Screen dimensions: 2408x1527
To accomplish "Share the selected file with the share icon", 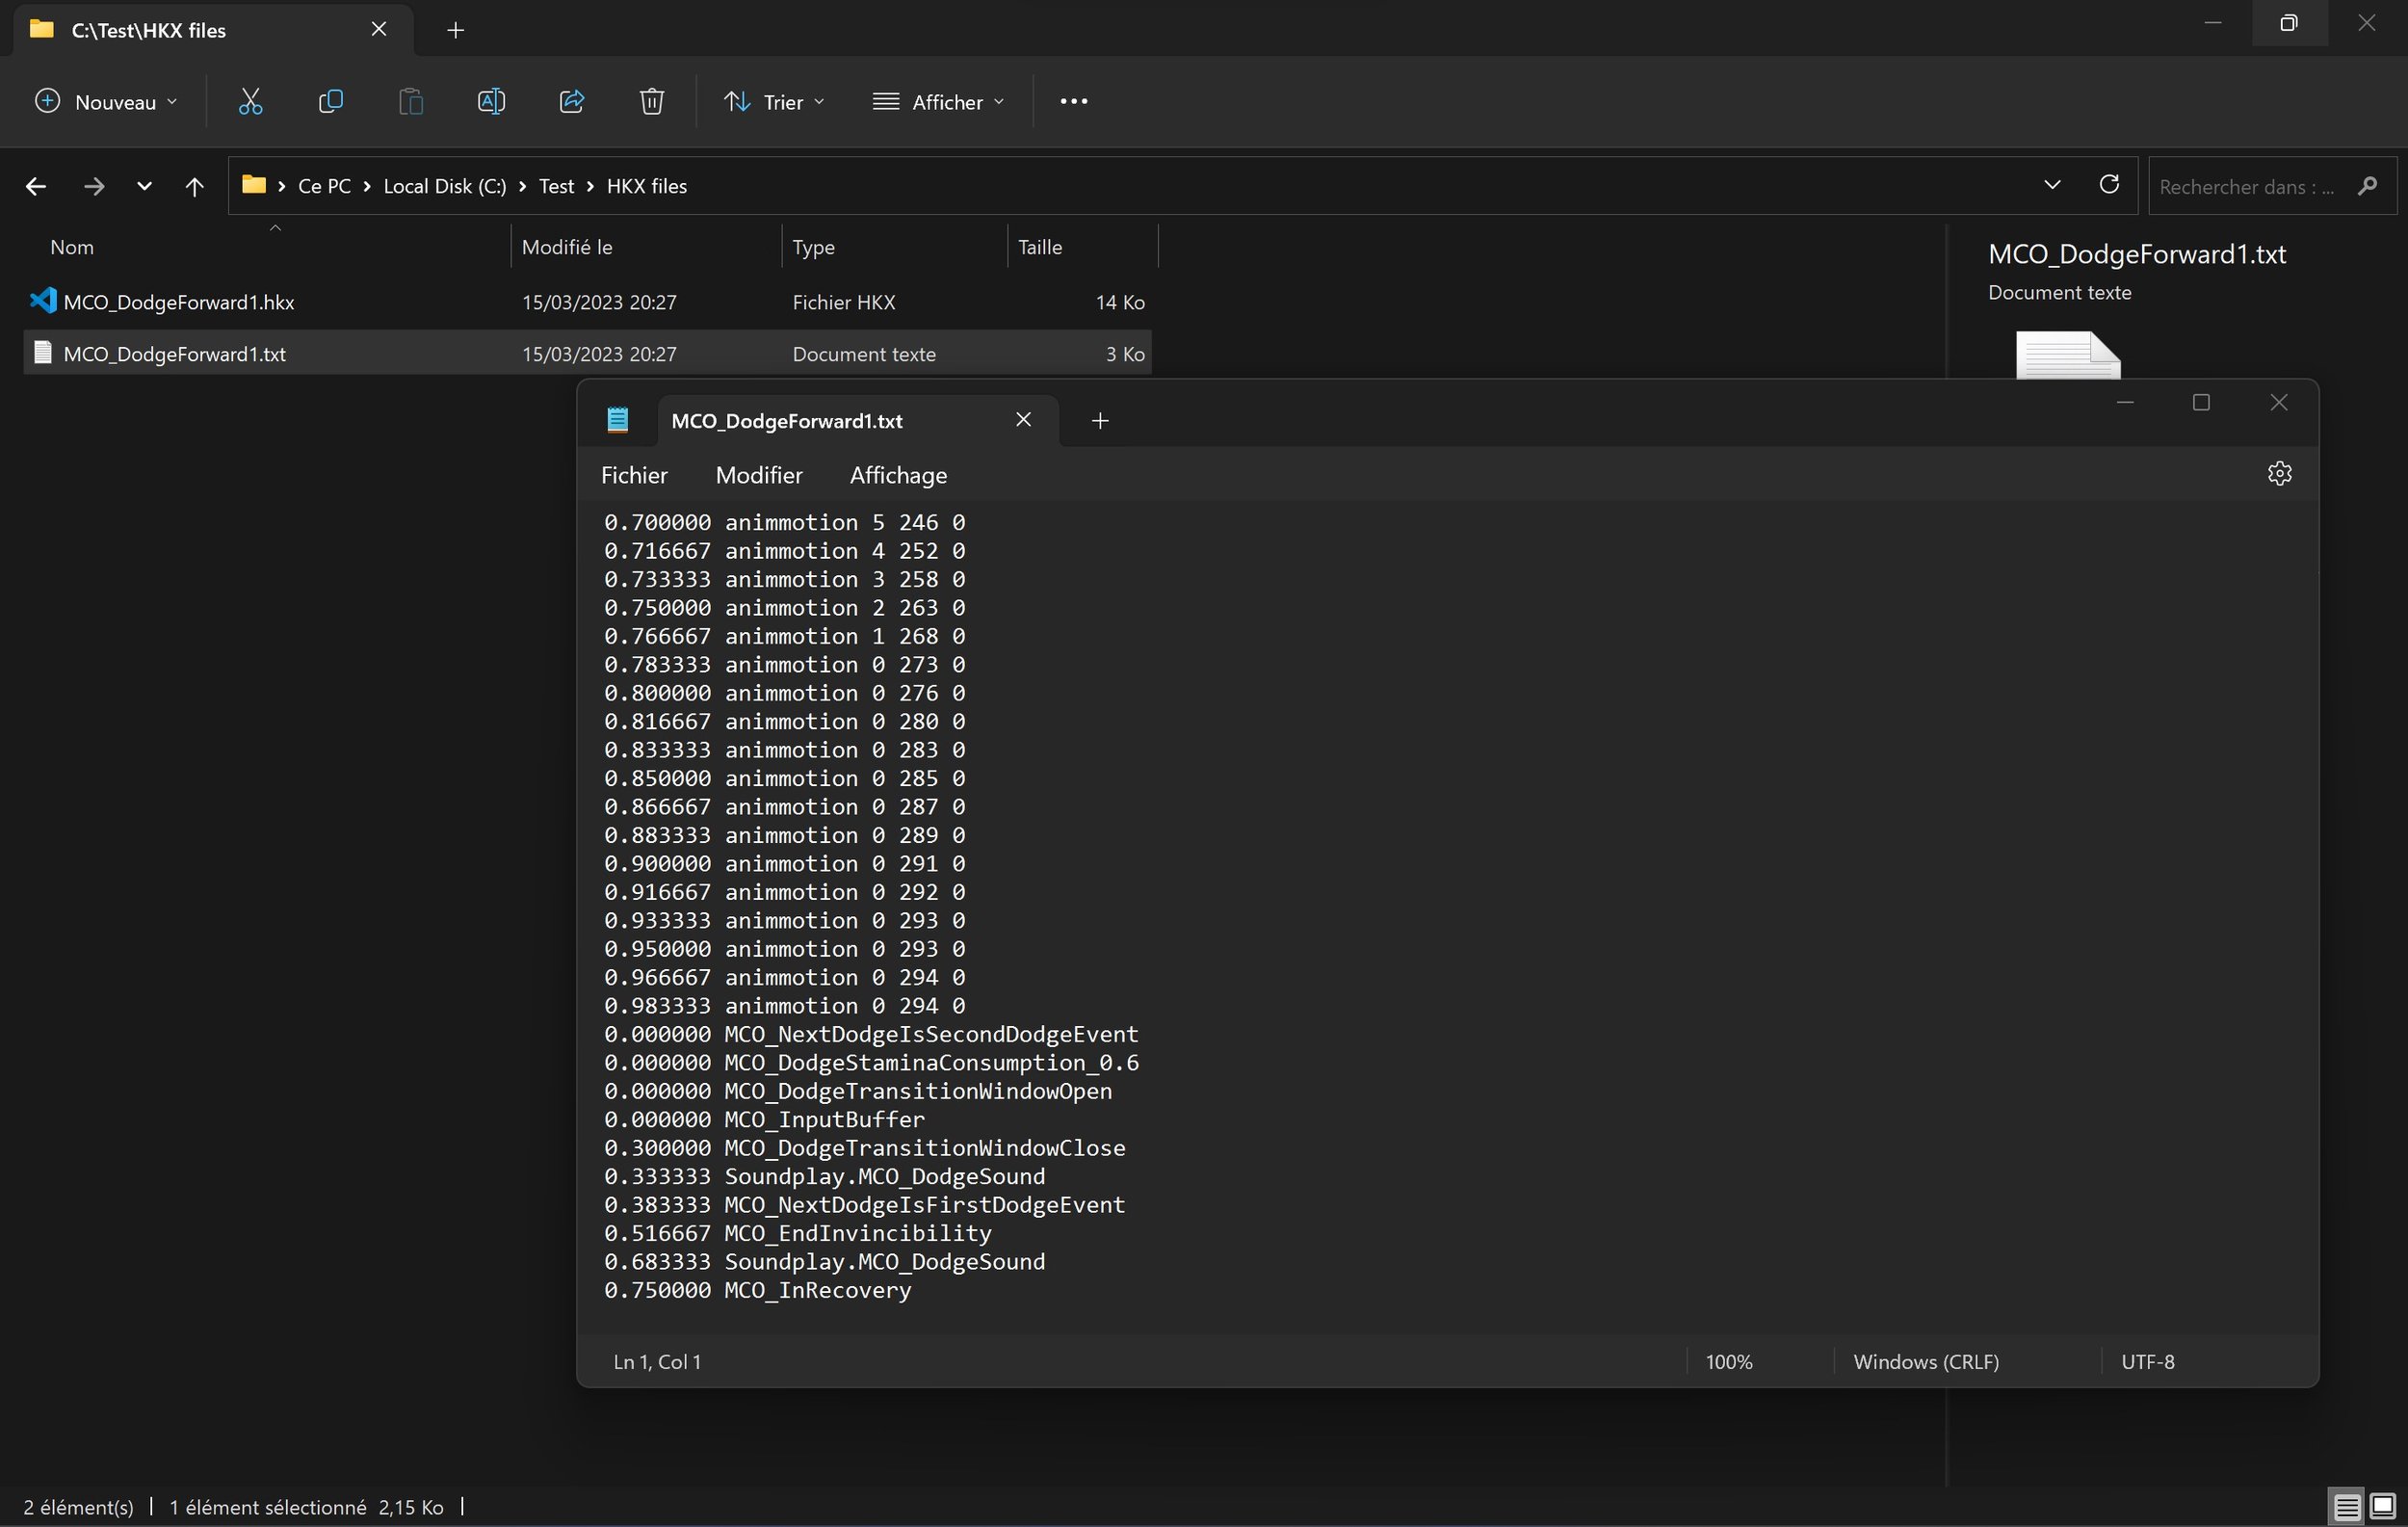I will click(x=571, y=101).
